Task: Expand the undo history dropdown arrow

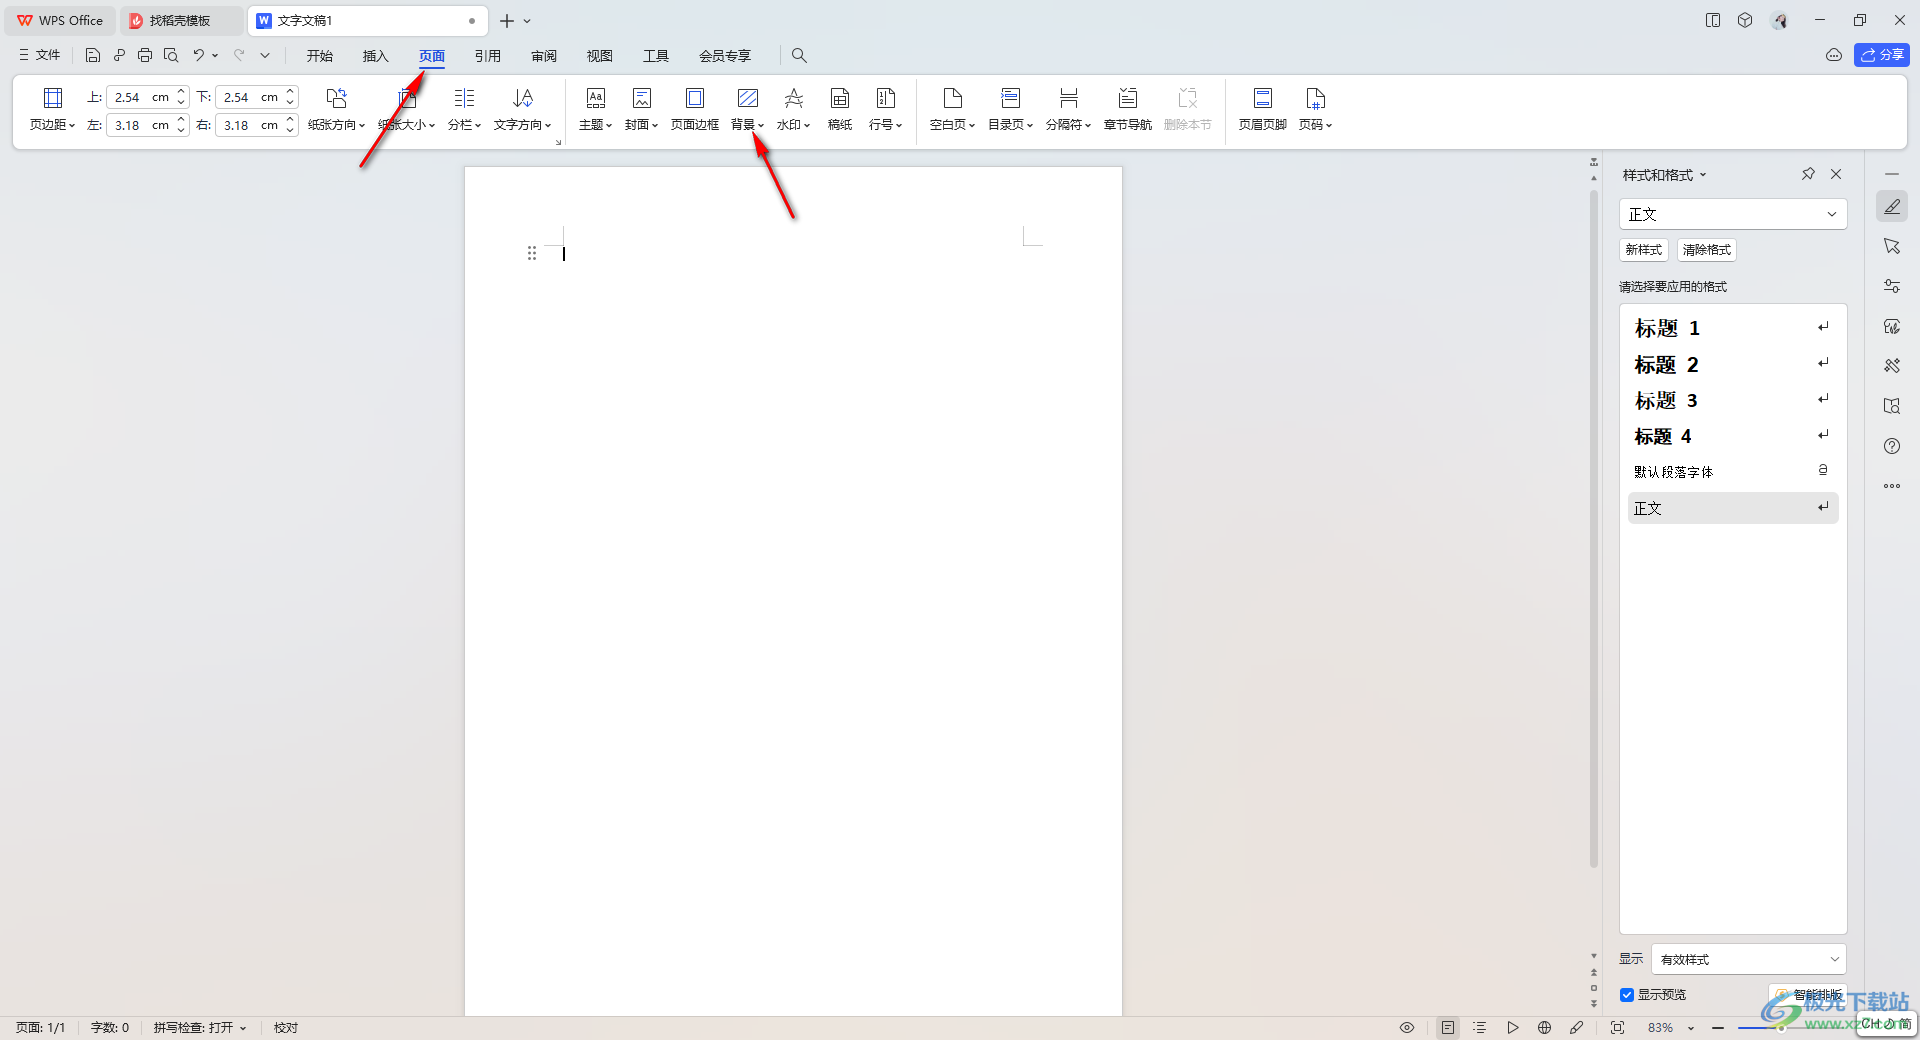Action: tap(215, 55)
